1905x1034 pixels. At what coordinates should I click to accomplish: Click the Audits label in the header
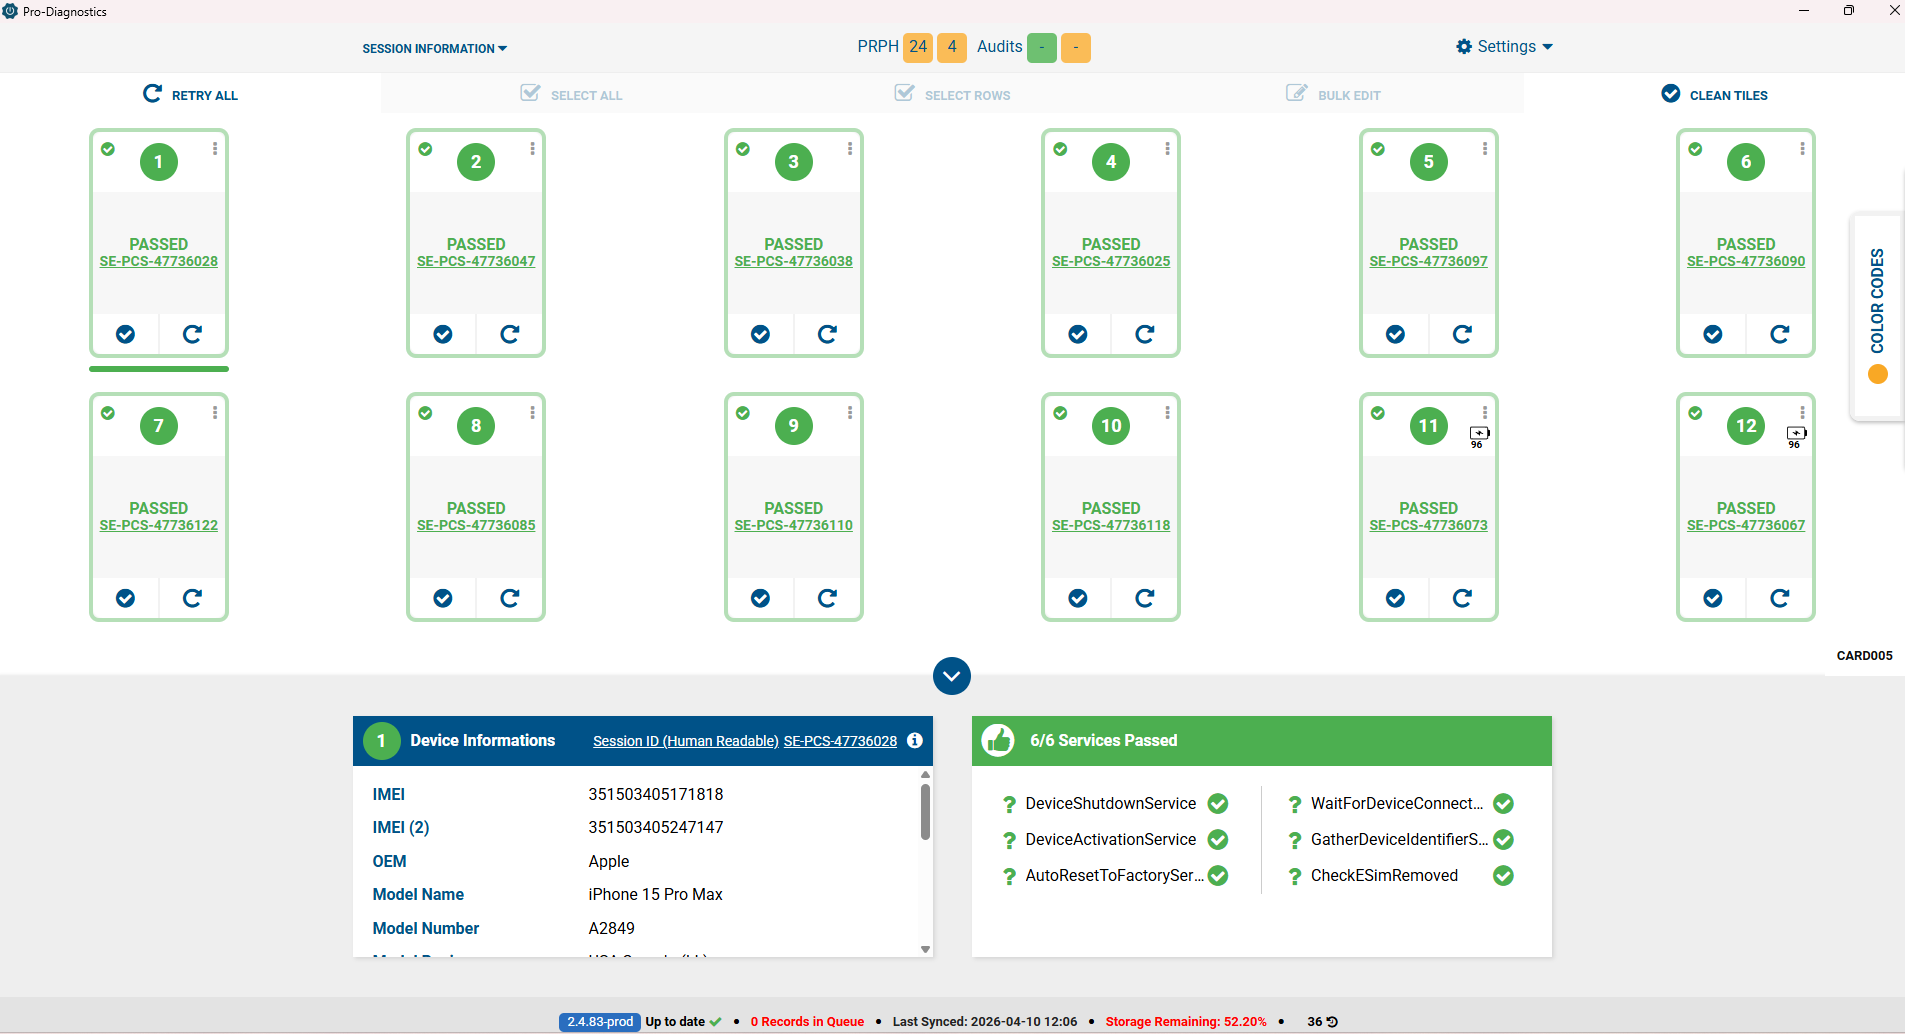[999, 46]
